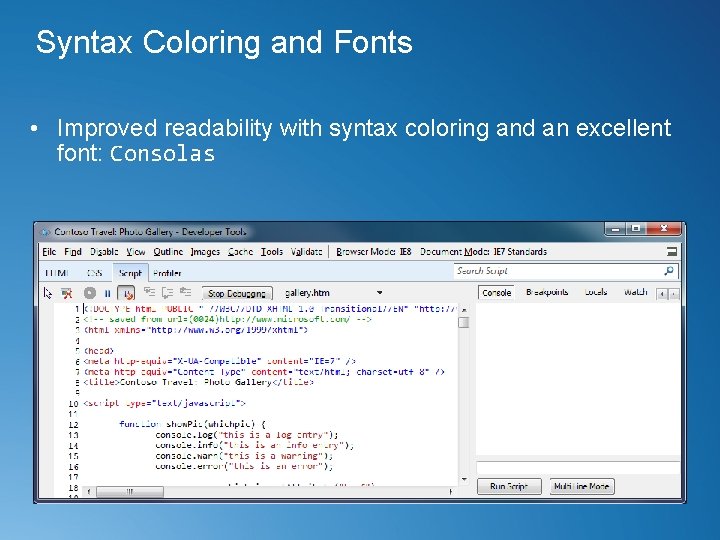Switch to the Profiler tab
This screenshot has width=720, height=540.
pyautogui.click(x=167, y=273)
